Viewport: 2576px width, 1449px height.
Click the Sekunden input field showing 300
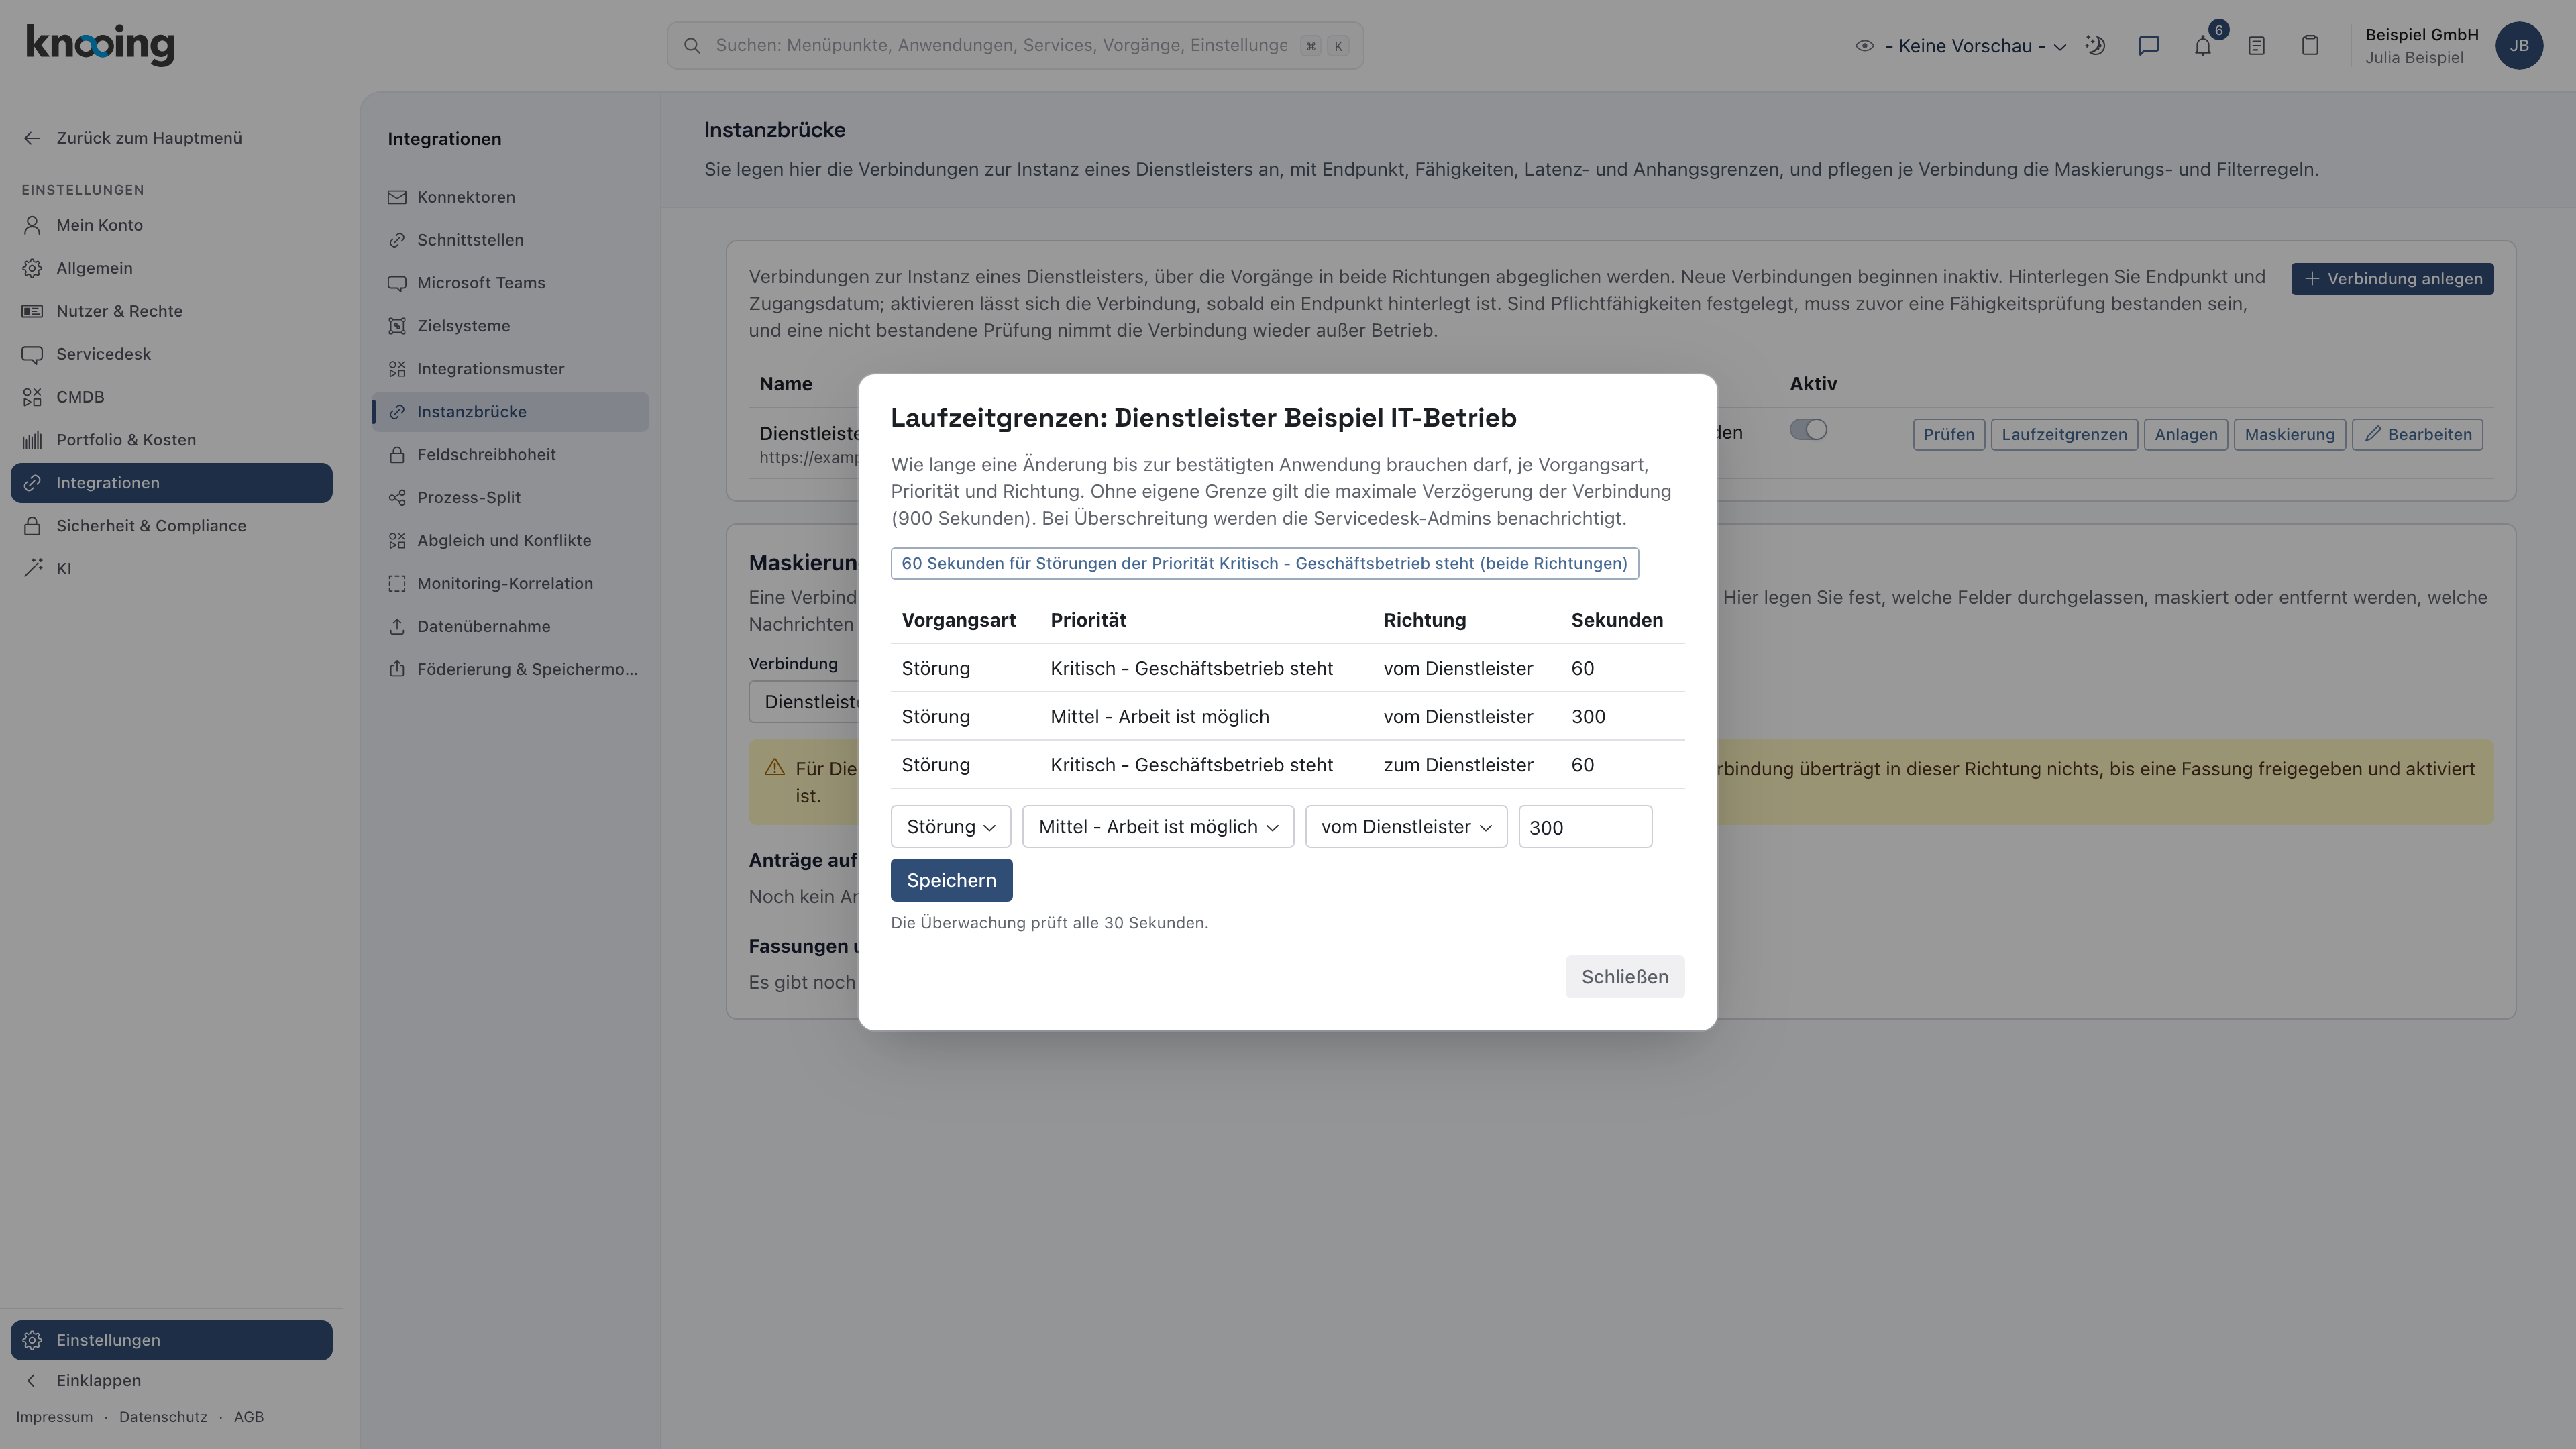pos(1585,827)
